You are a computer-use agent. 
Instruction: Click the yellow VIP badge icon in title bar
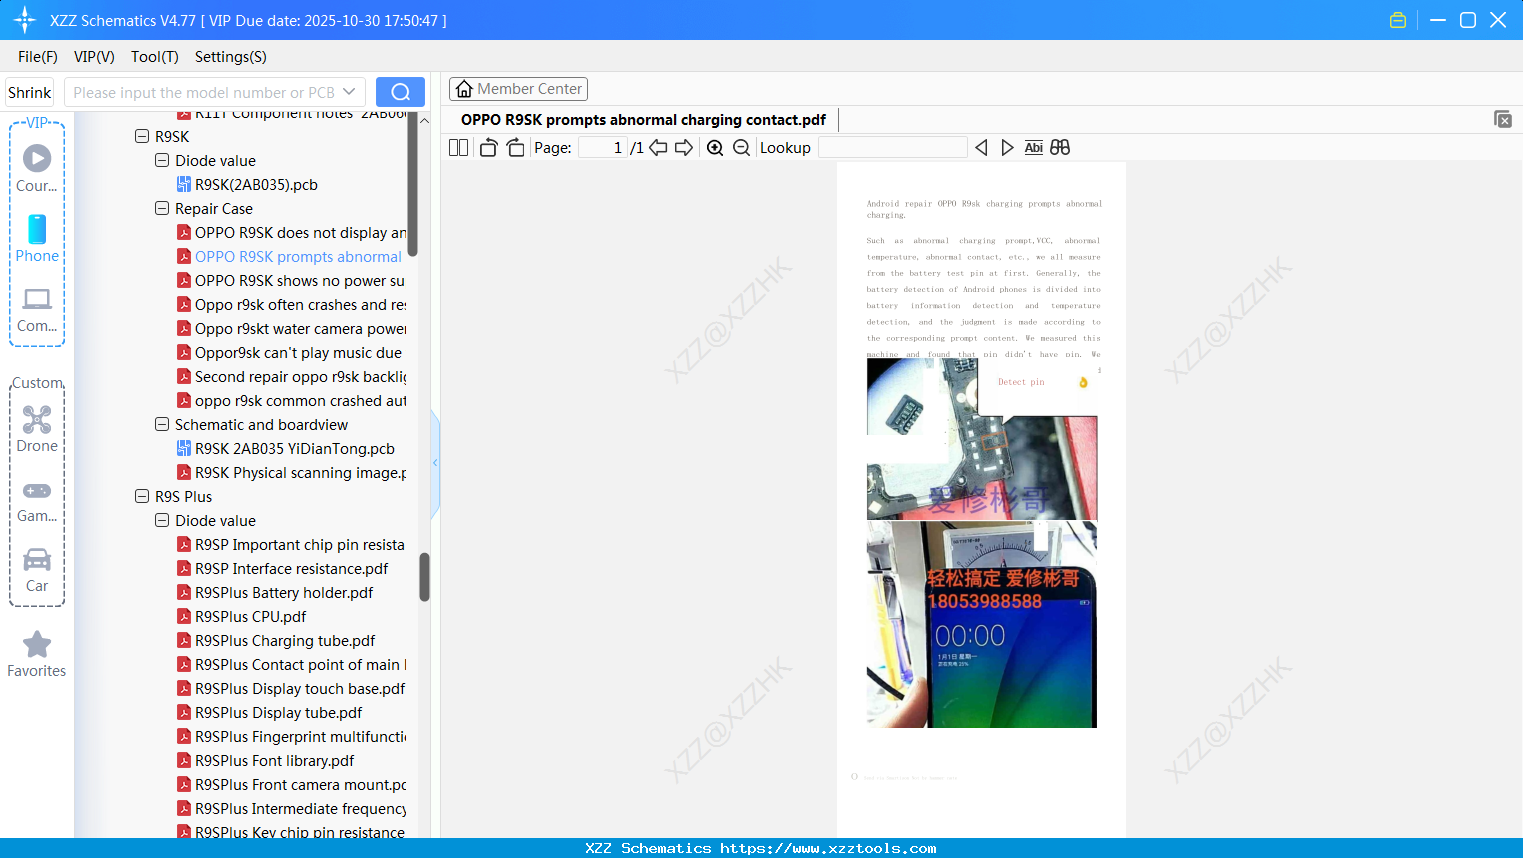point(1398,20)
